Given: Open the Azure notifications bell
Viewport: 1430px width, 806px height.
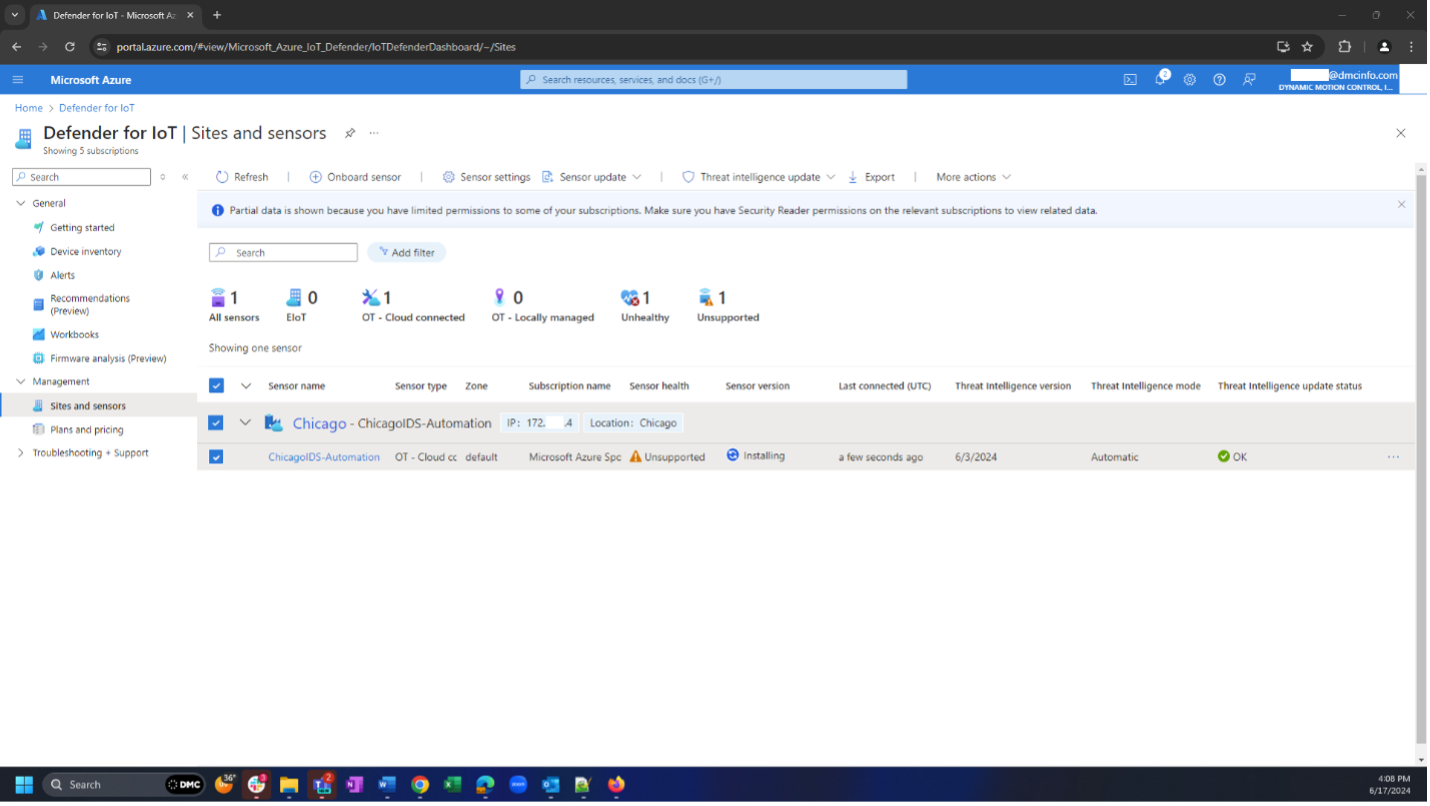Looking at the screenshot, I should click(x=1161, y=79).
